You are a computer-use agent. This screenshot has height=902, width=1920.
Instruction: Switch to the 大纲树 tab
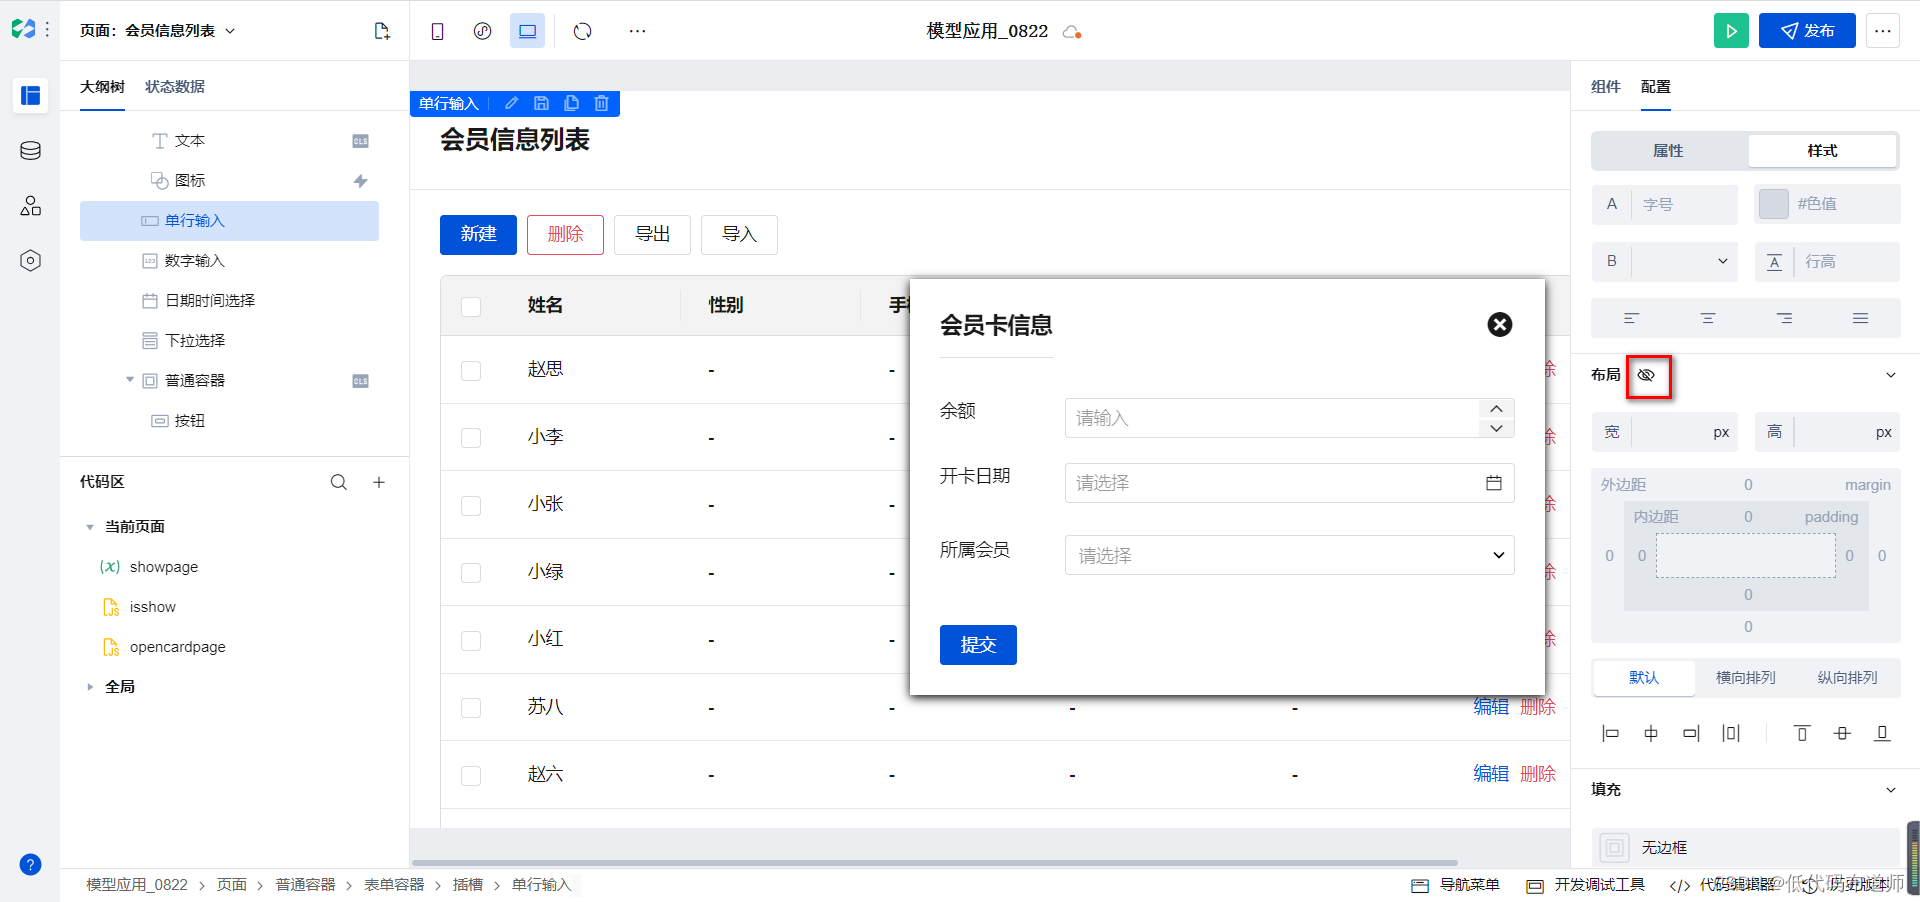(x=102, y=87)
